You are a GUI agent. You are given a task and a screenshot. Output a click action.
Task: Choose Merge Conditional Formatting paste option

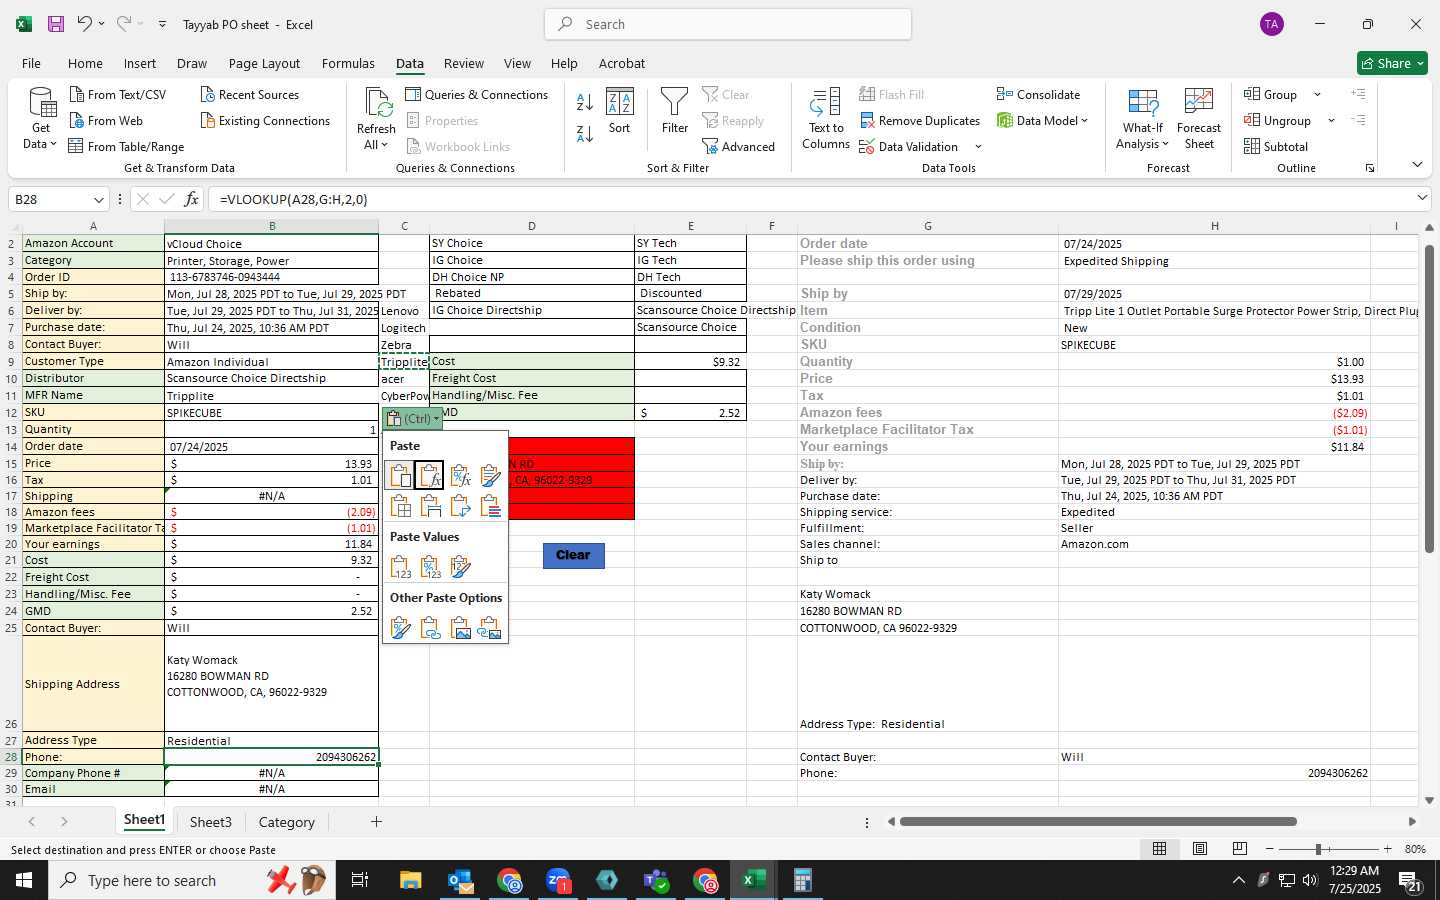pos(490,506)
